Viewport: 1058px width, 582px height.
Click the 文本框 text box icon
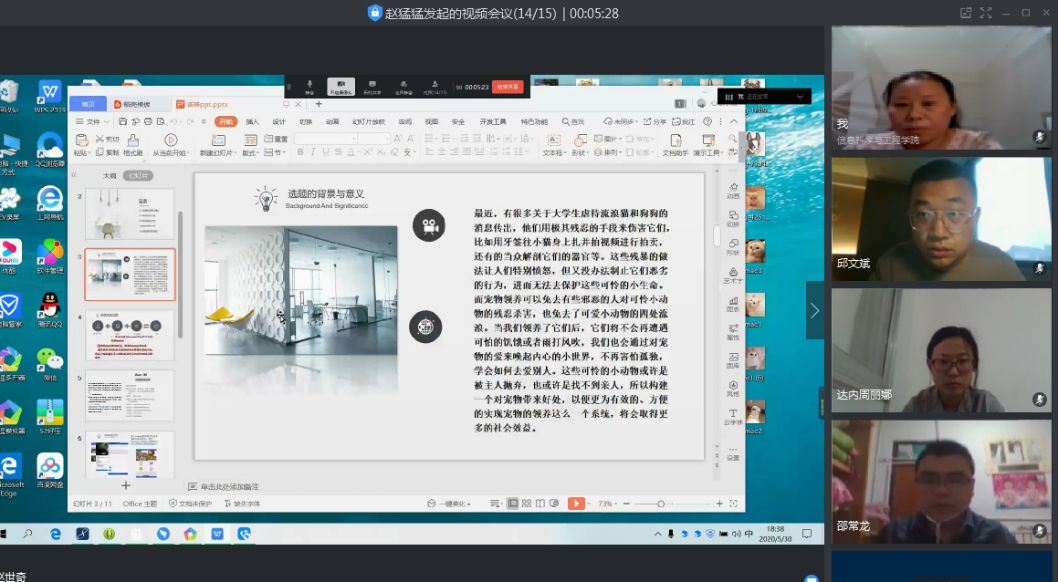pyautogui.click(x=552, y=141)
